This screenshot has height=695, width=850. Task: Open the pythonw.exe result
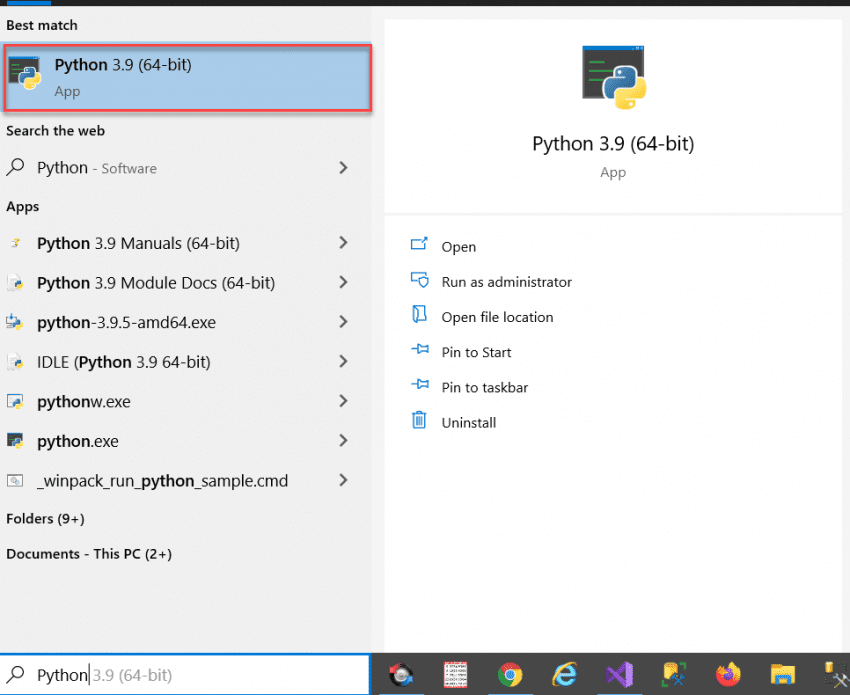[83, 402]
